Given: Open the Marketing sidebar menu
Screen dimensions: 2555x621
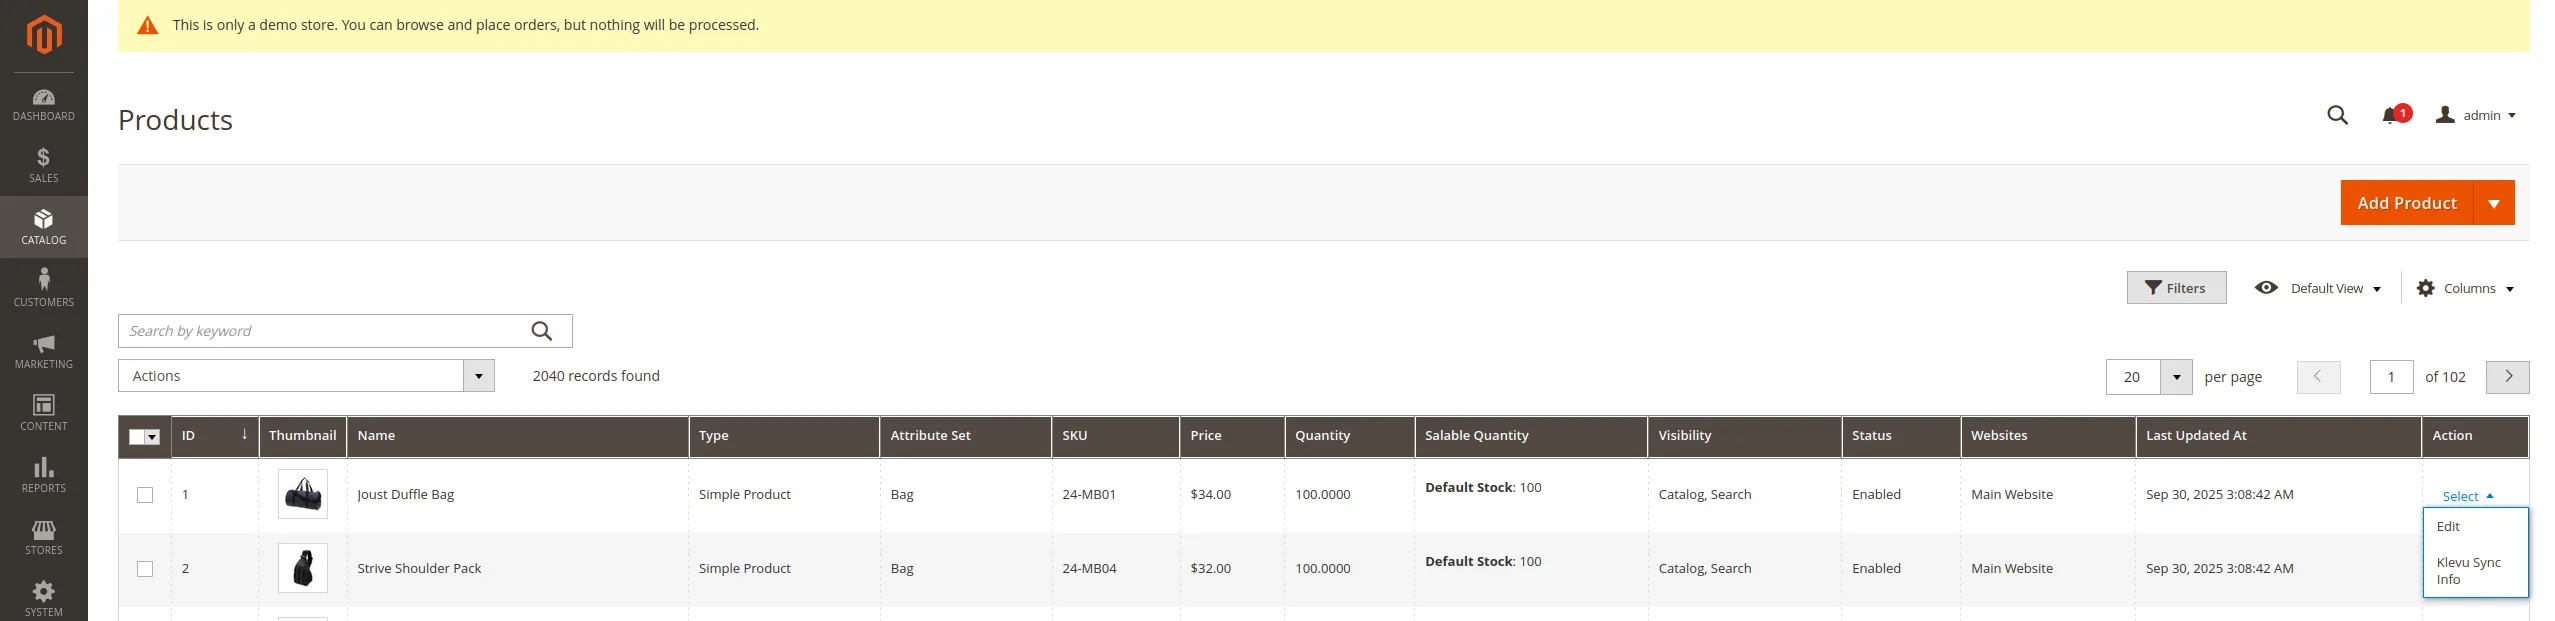Looking at the screenshot, I should (x=44, y=351).
